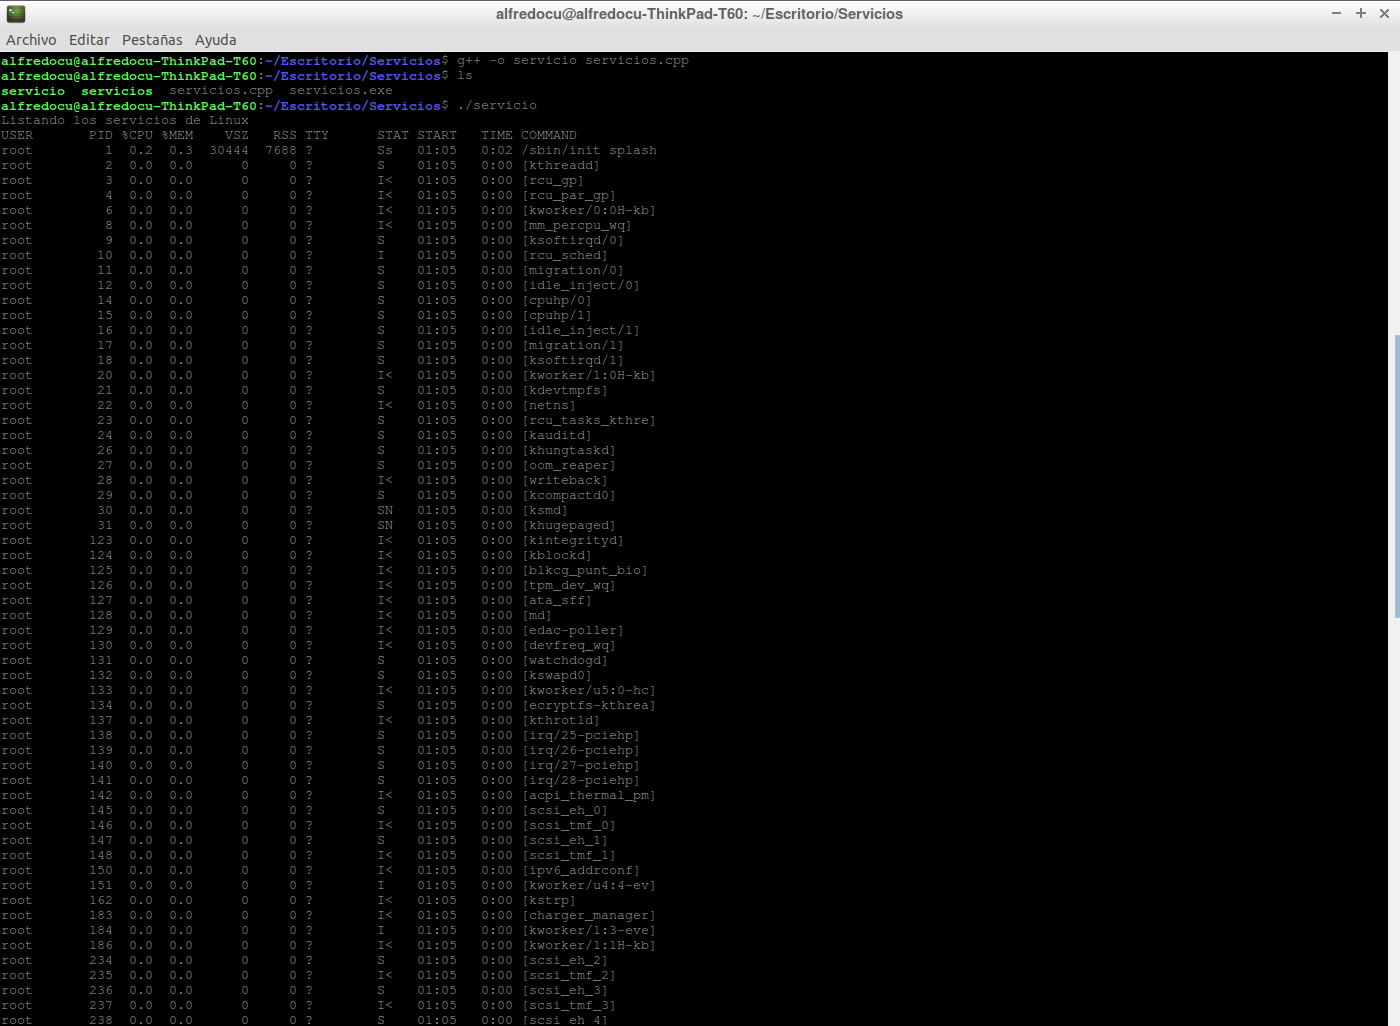
Task: Click the '[khungtaskd]' process entry
Action: tap(569, 451)
